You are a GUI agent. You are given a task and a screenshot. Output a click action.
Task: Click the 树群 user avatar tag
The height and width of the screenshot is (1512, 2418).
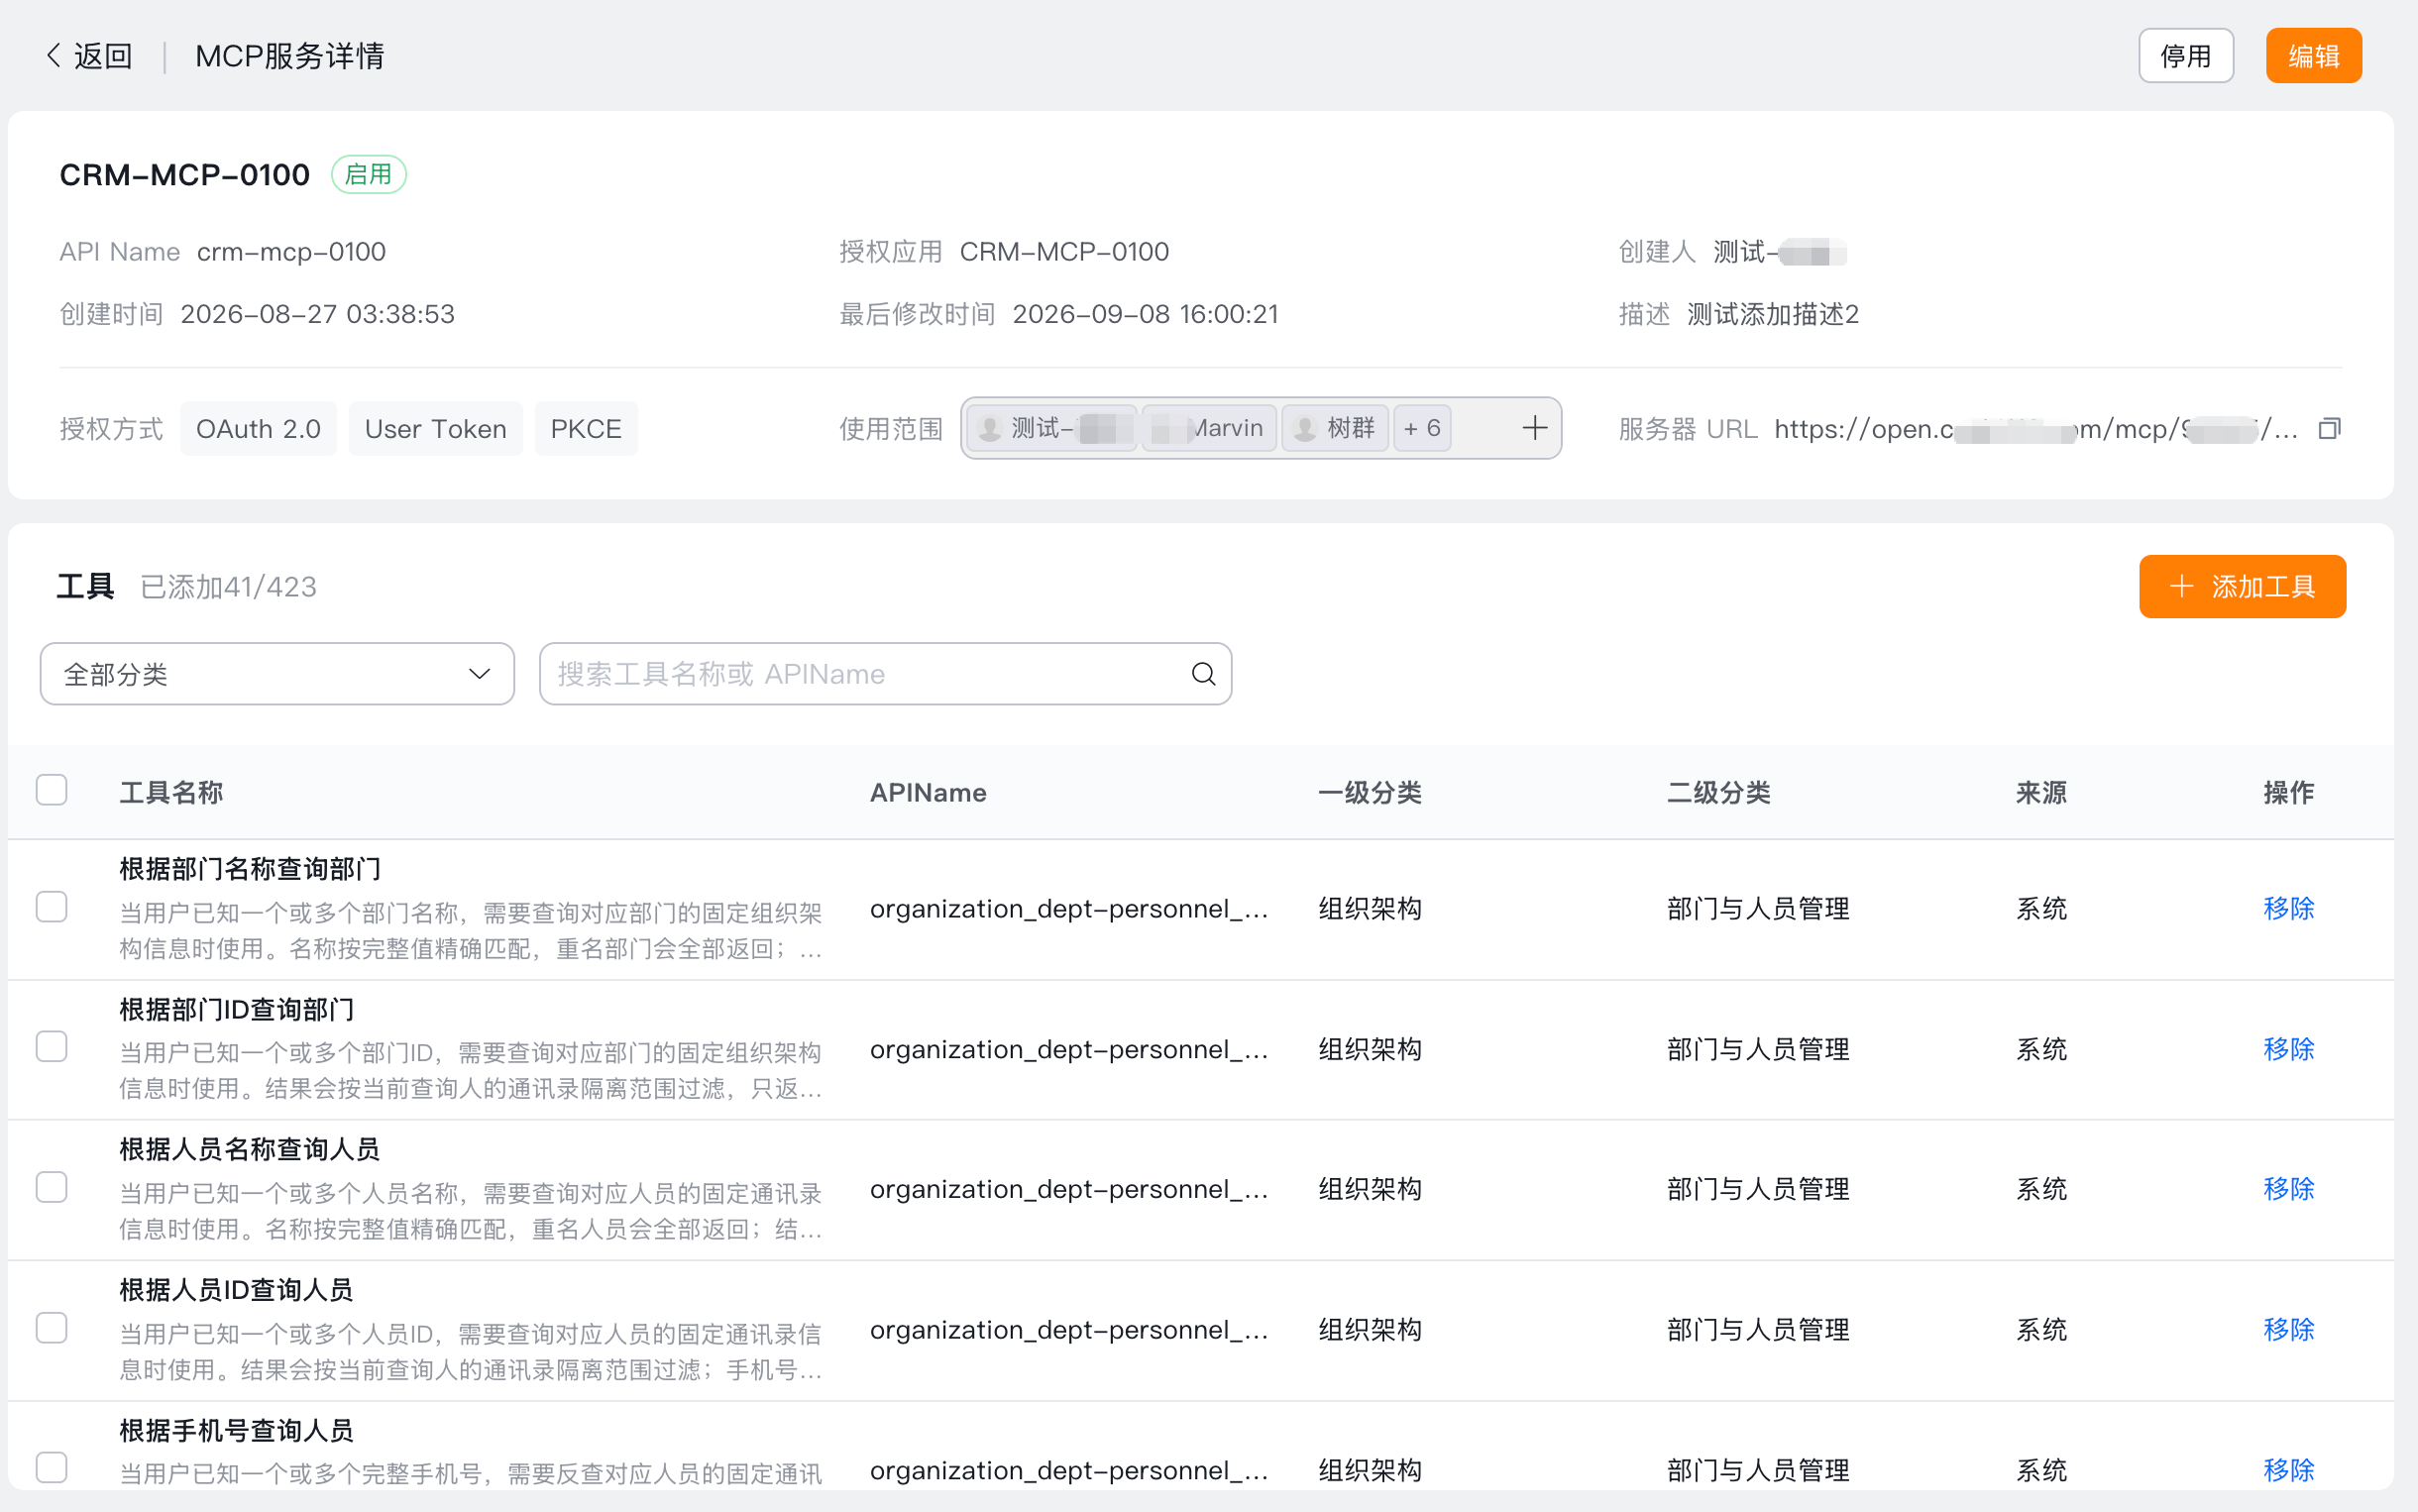pos(1335,428)
